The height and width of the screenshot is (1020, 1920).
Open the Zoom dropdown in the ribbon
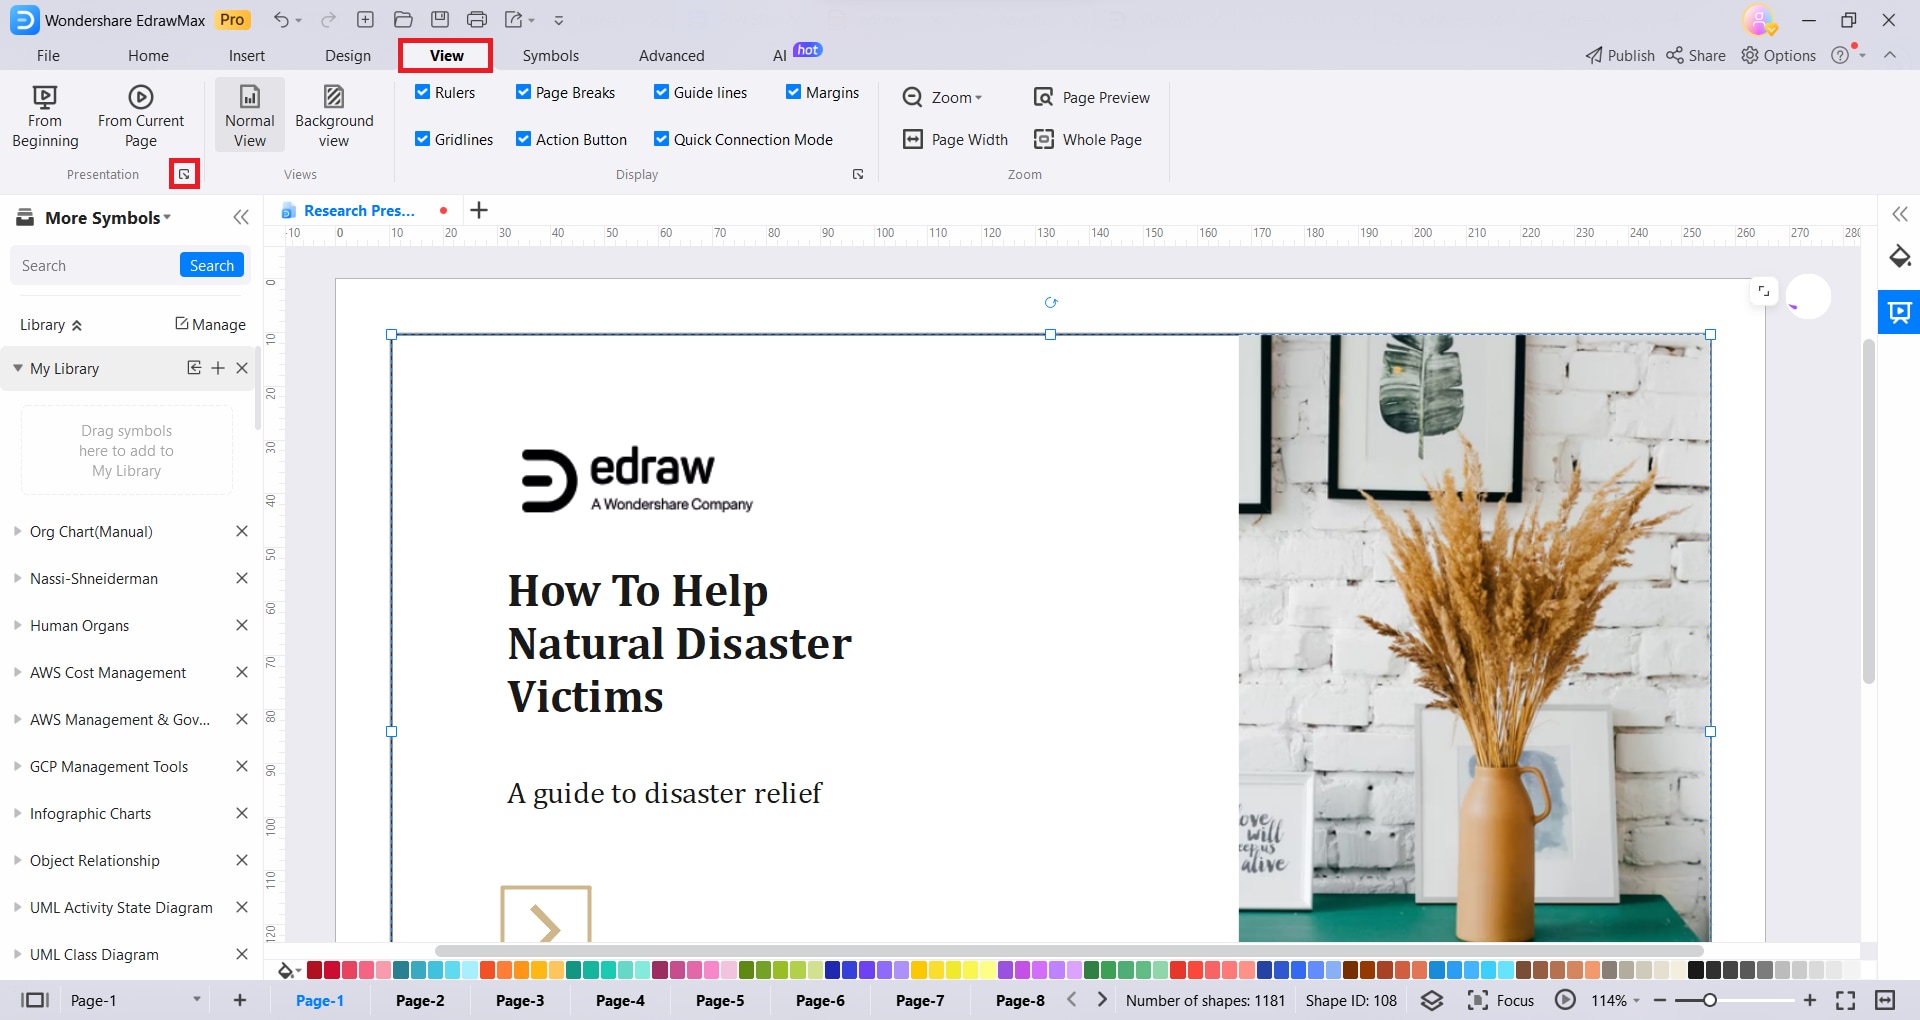tap(942, 97)
